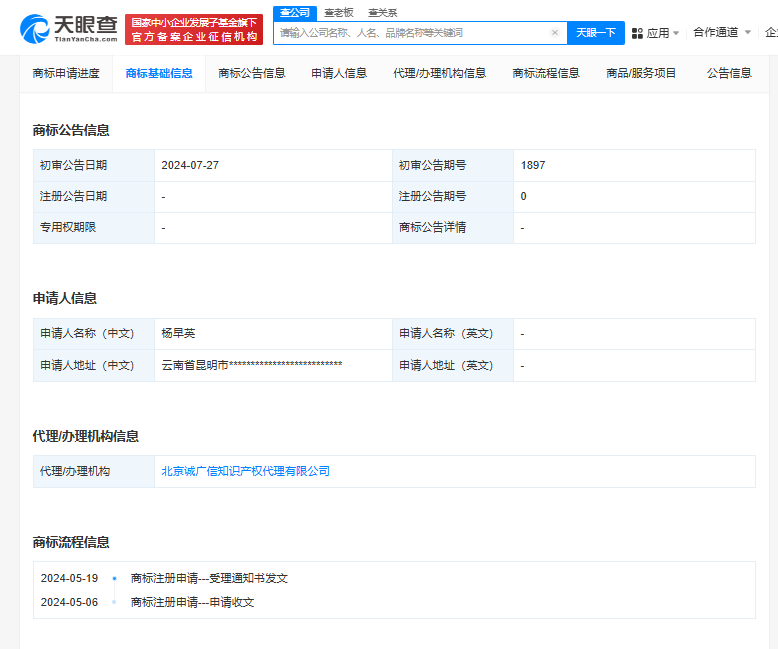Screen dimensions: 778x649
Task: Open the 代理/办理机构信息 tab
Action: [x=440, y=73]
